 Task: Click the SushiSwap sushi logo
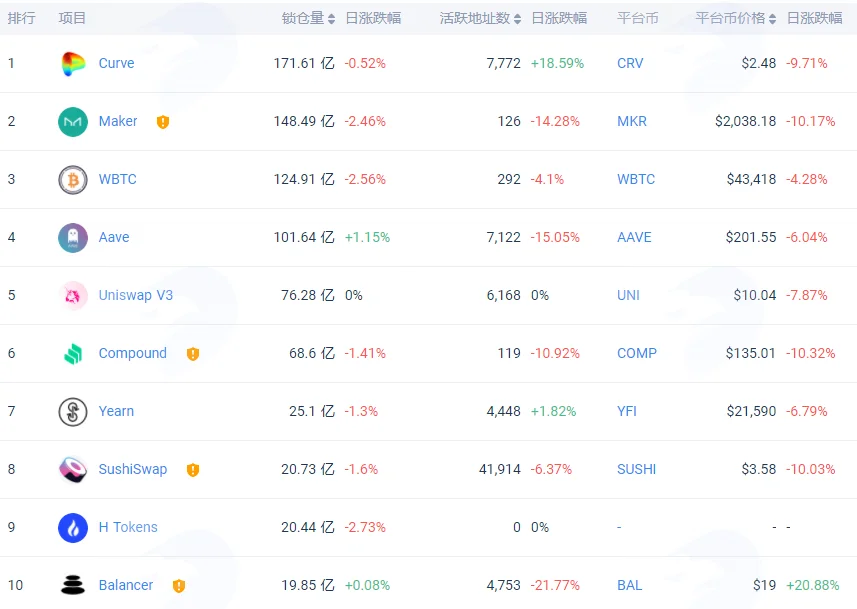(x=73, y=469)
